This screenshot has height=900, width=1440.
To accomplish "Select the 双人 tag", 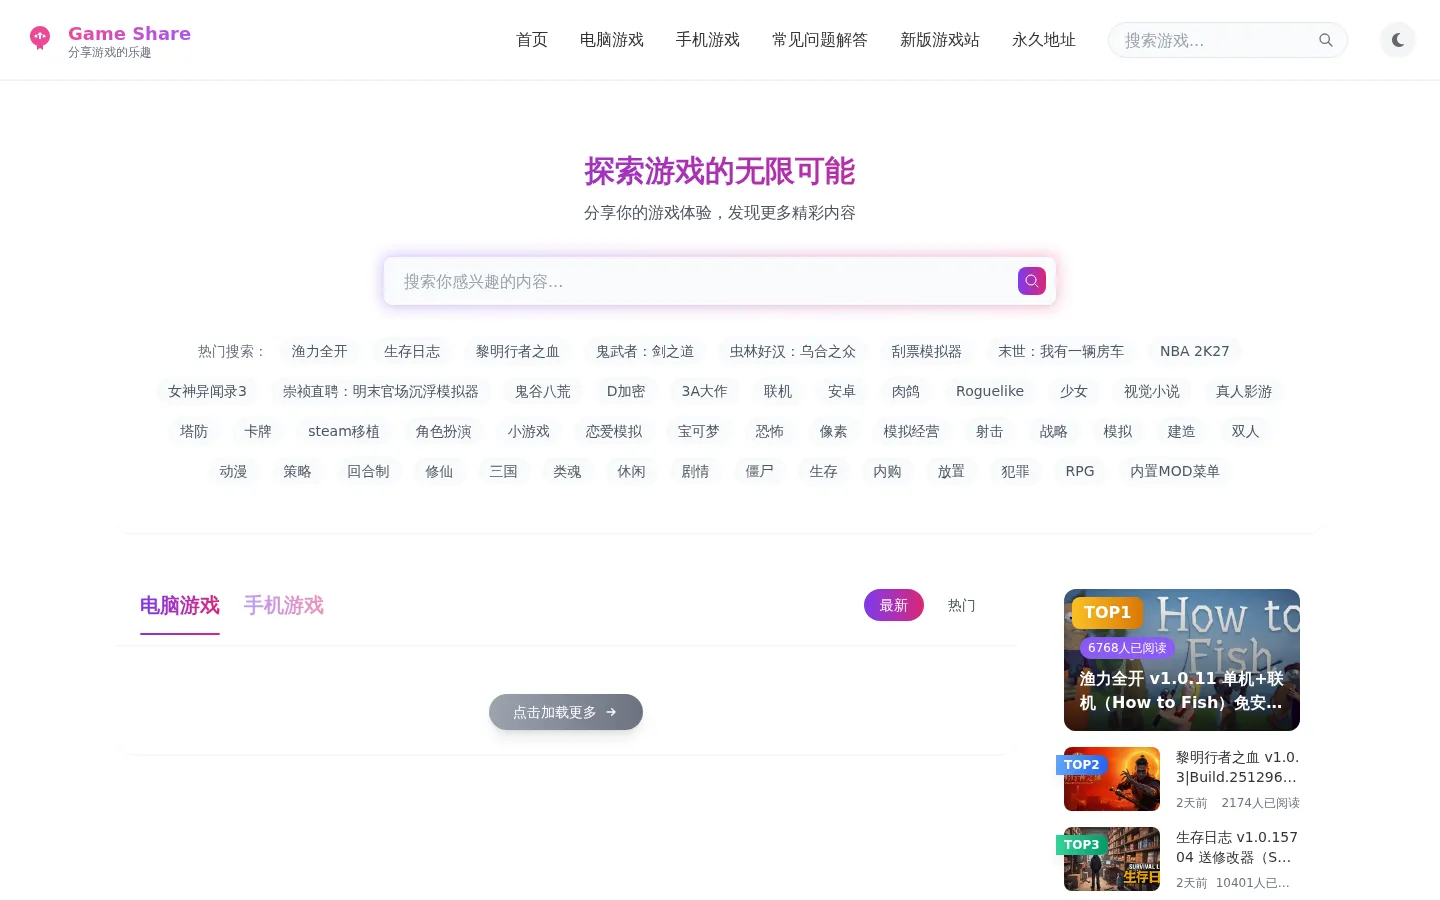I will pyautogui.click(x=1246, y=431).
